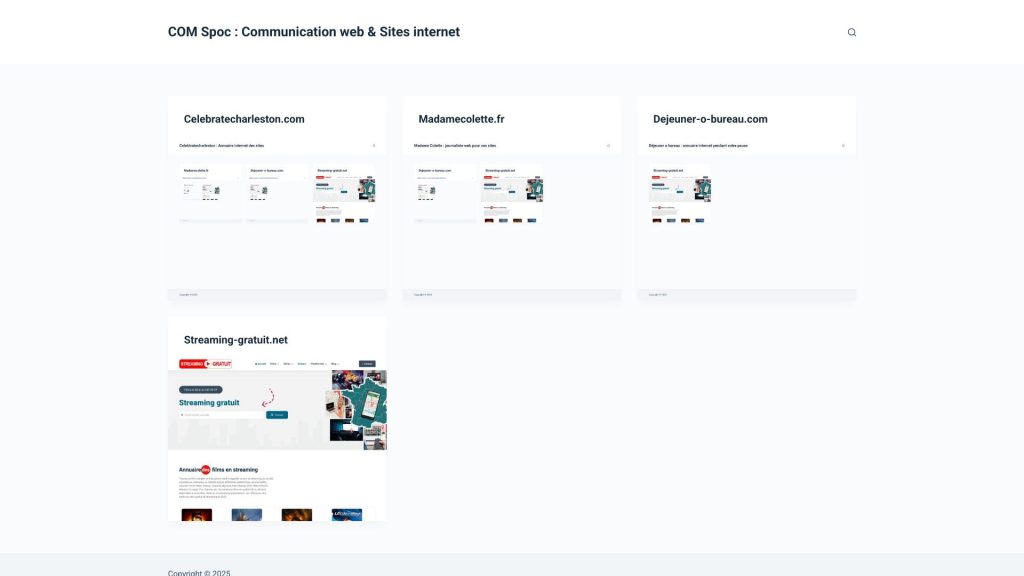Expand Blog dropdown in streaming preview nav

[336, 364]
